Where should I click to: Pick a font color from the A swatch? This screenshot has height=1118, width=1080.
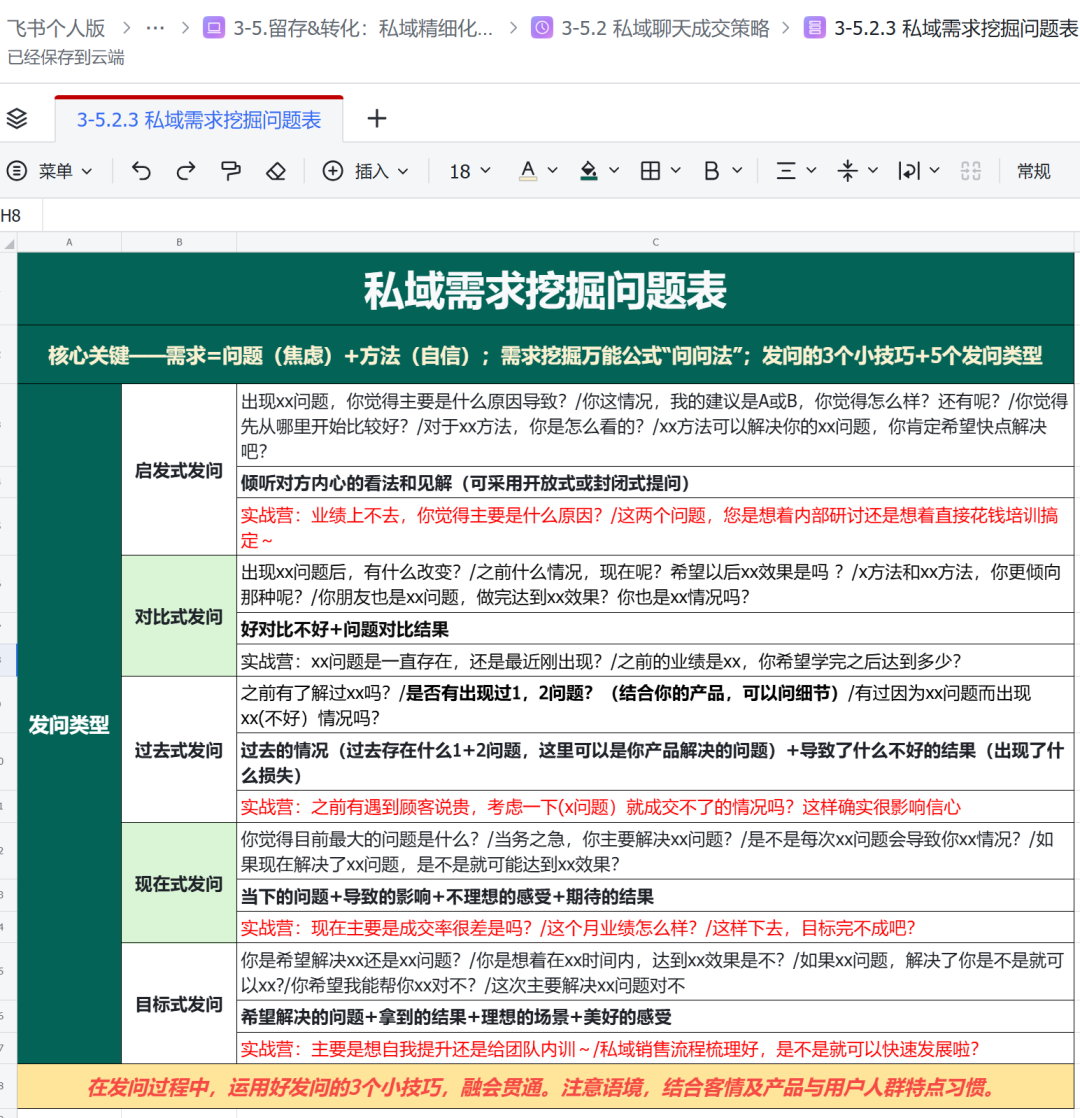527,171
